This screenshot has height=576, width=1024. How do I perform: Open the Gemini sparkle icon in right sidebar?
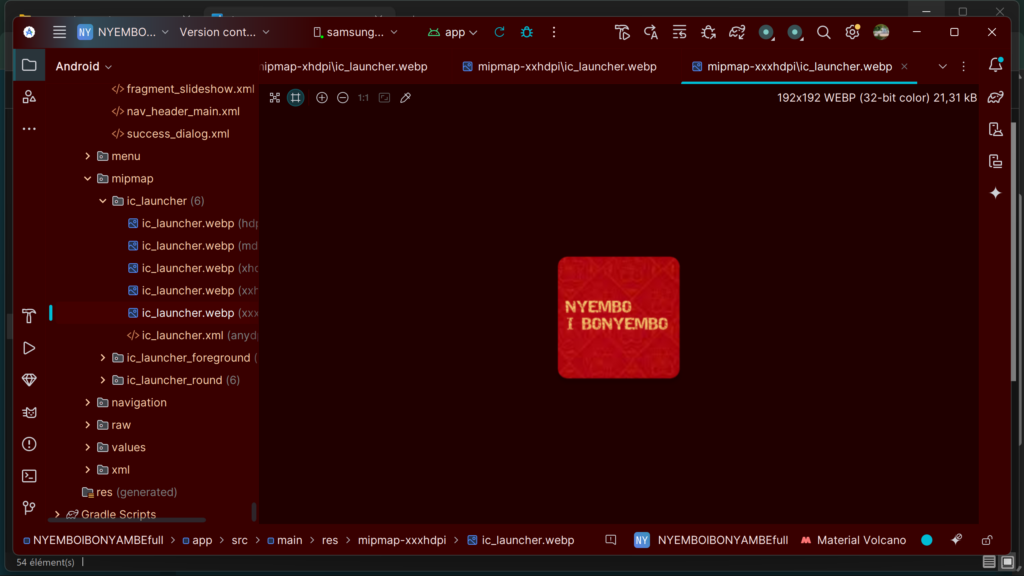(995, 193)
